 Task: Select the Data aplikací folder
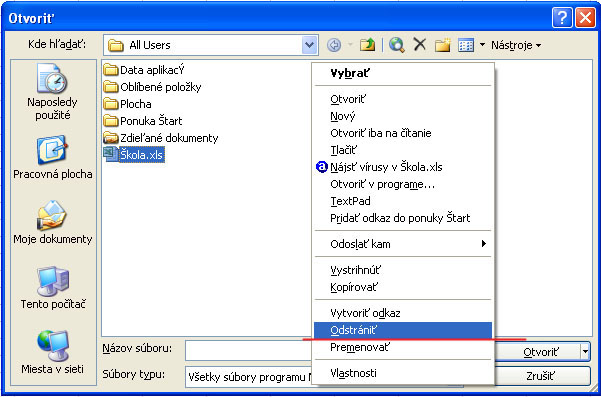[144, 70]
